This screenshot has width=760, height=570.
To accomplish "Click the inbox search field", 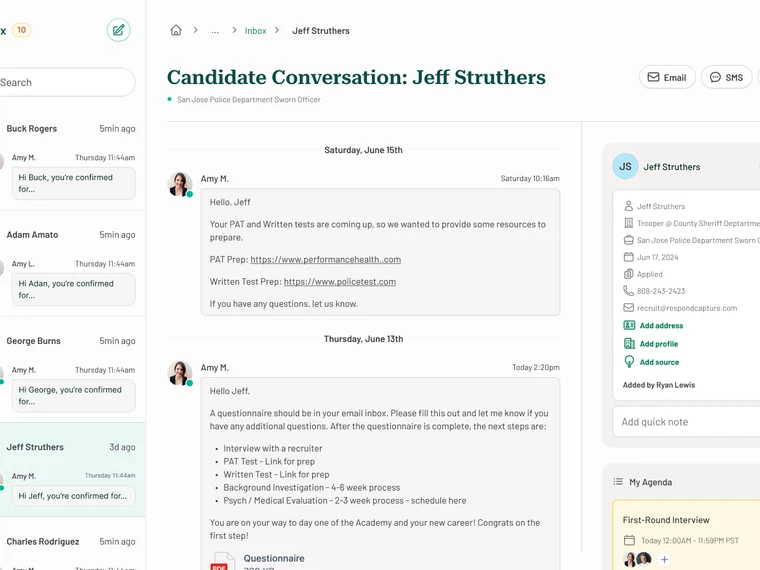I will [x=65, y=82].
